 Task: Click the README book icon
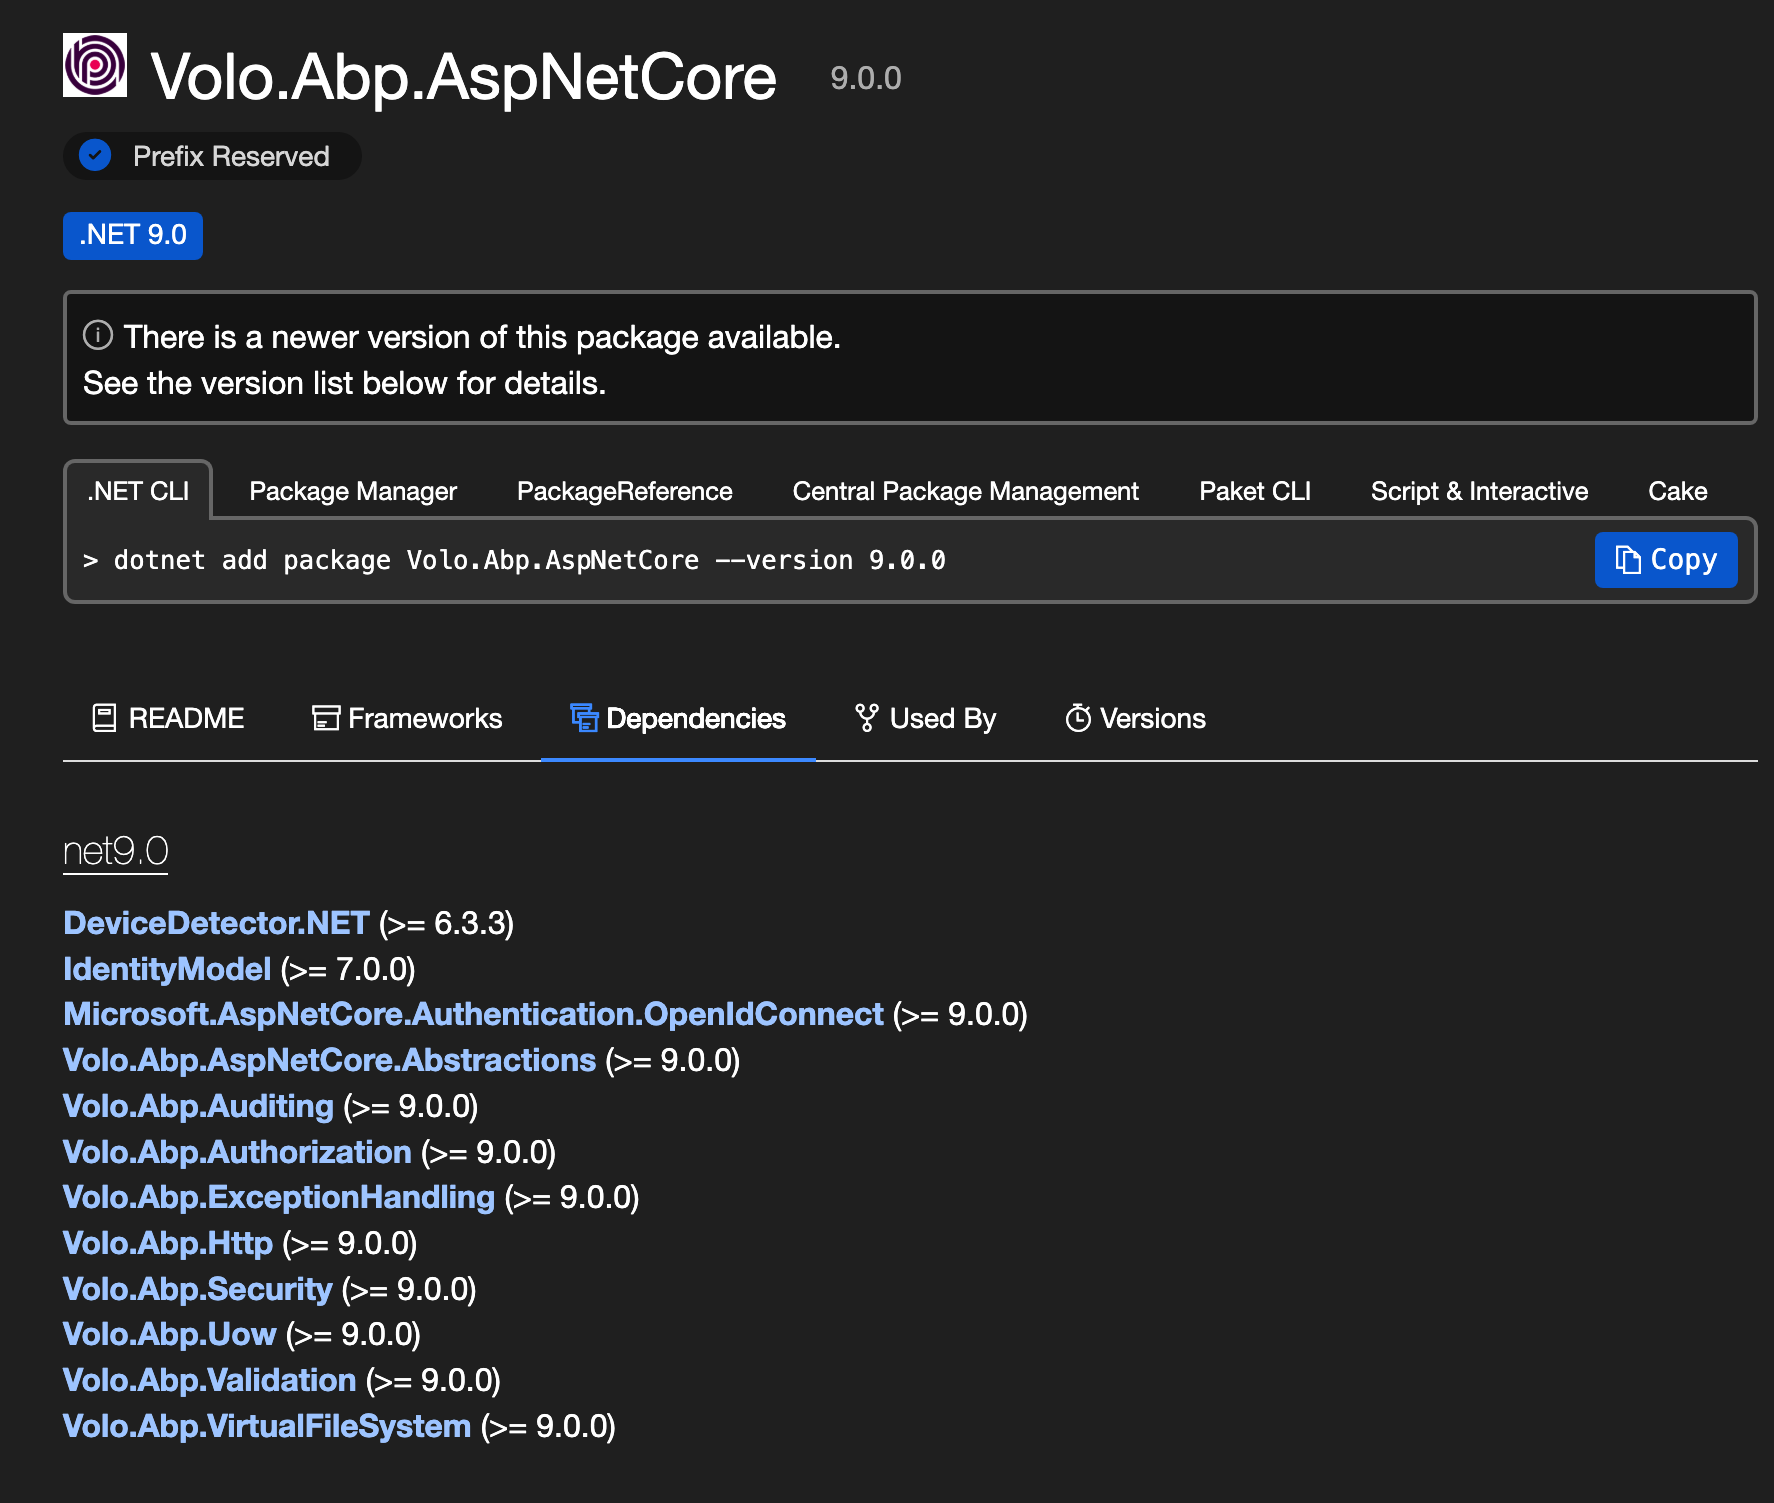(x=104, y=718)
